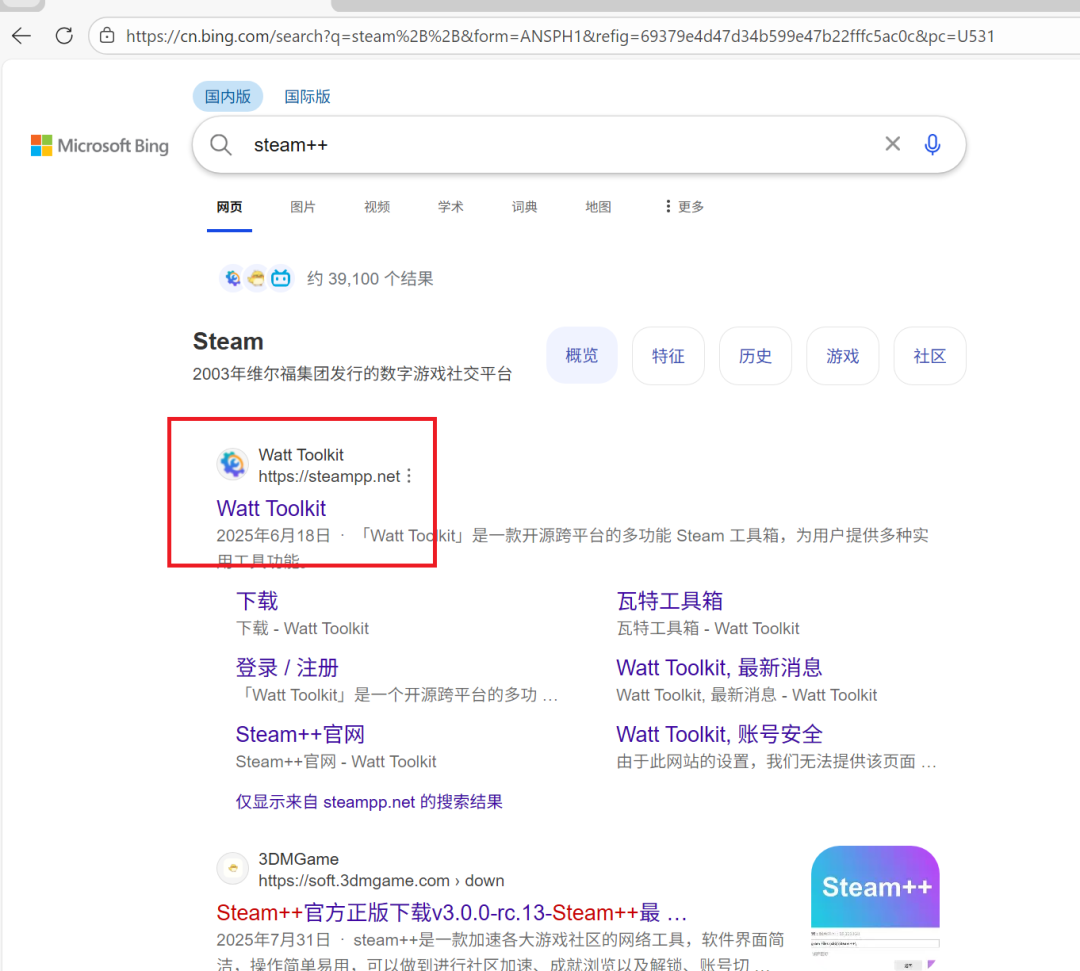Screen dimensions: 1080x971
Task: Open the Steam++ thumbnail image
Action: pyautogui.click(x=875, y=906)
